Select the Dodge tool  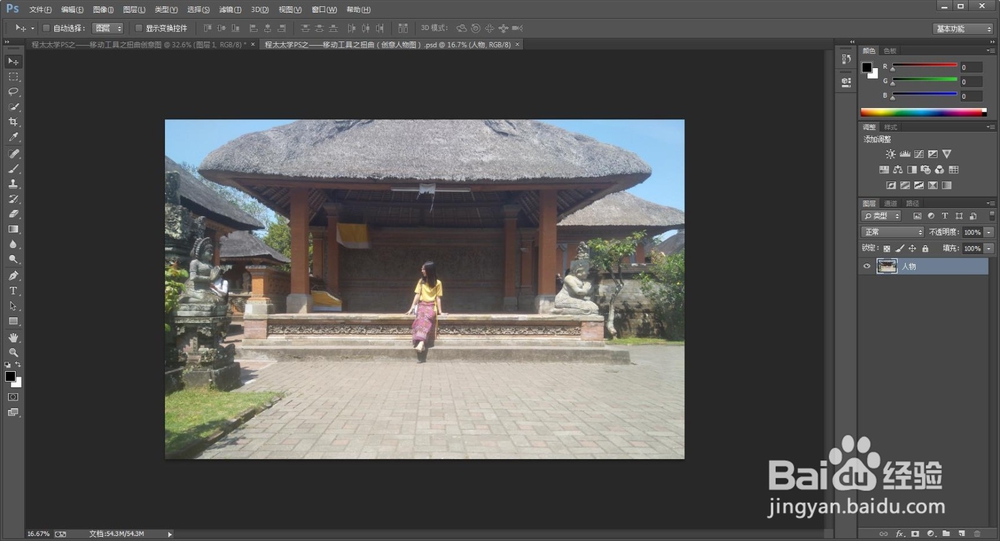[13, 260]
